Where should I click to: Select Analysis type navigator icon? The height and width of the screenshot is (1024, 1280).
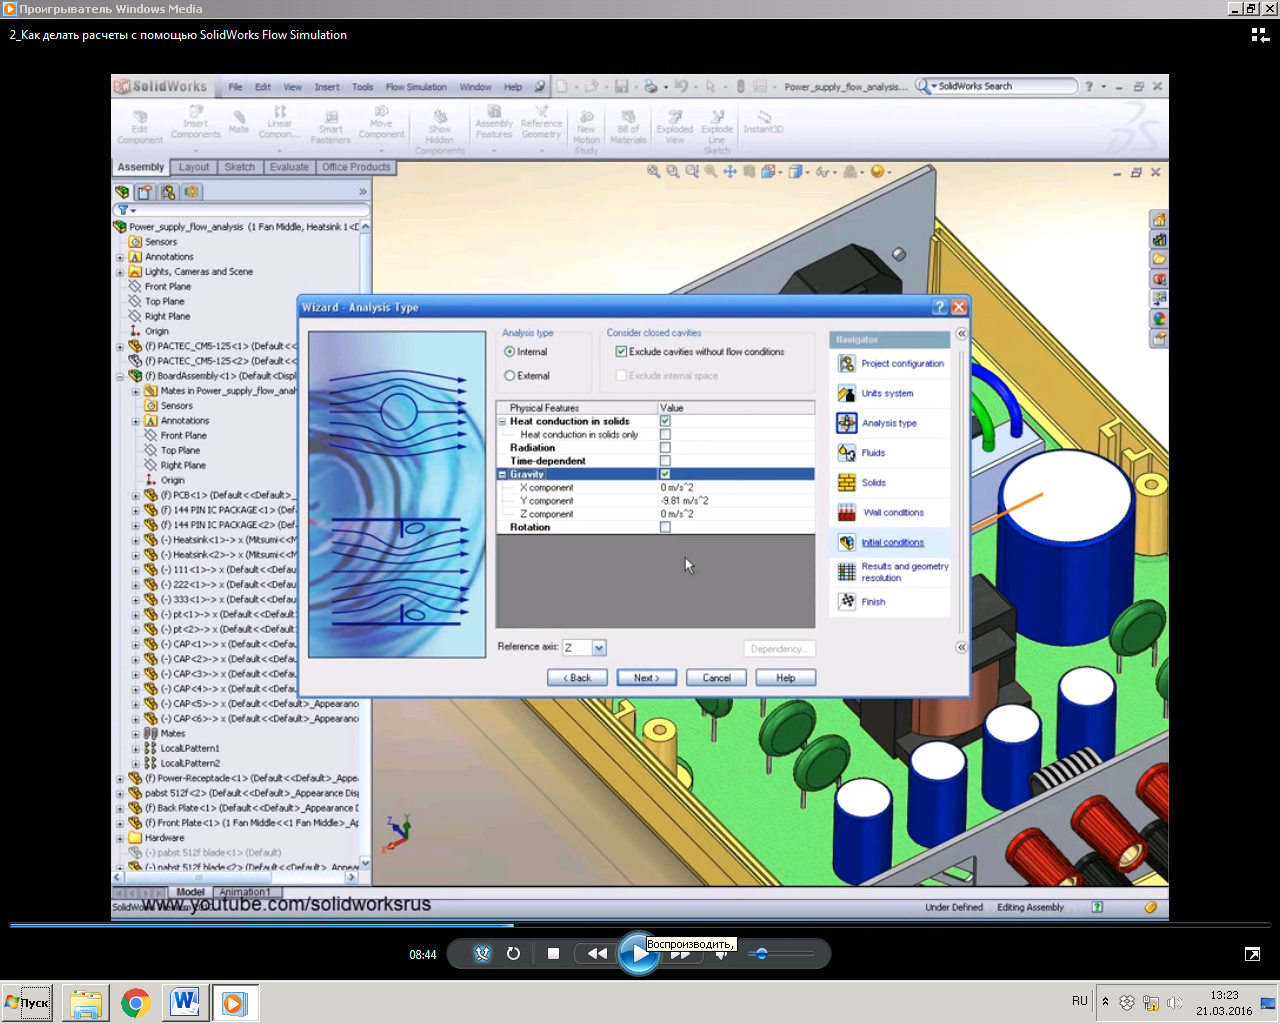[847, 423]
